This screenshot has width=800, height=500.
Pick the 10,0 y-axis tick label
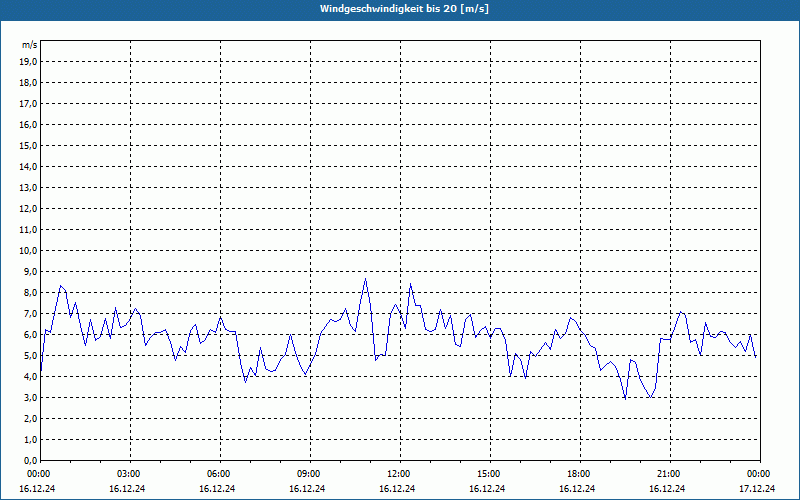click(28, 251)
